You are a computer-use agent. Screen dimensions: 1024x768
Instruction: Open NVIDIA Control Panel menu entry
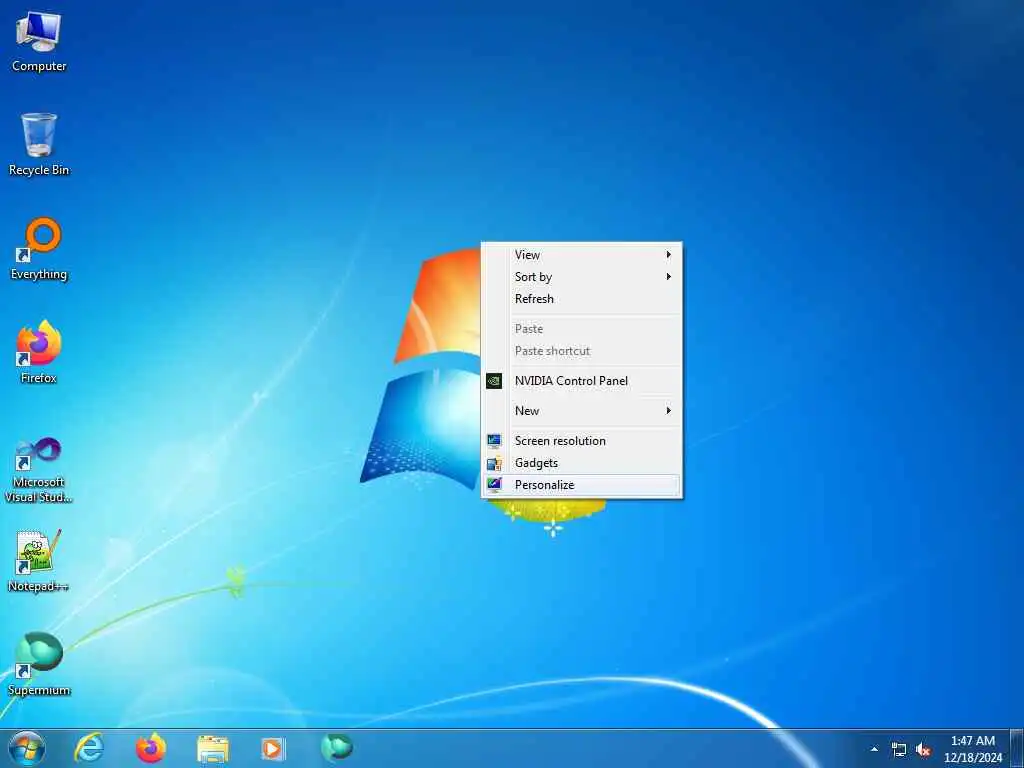[x=581, y=381]
